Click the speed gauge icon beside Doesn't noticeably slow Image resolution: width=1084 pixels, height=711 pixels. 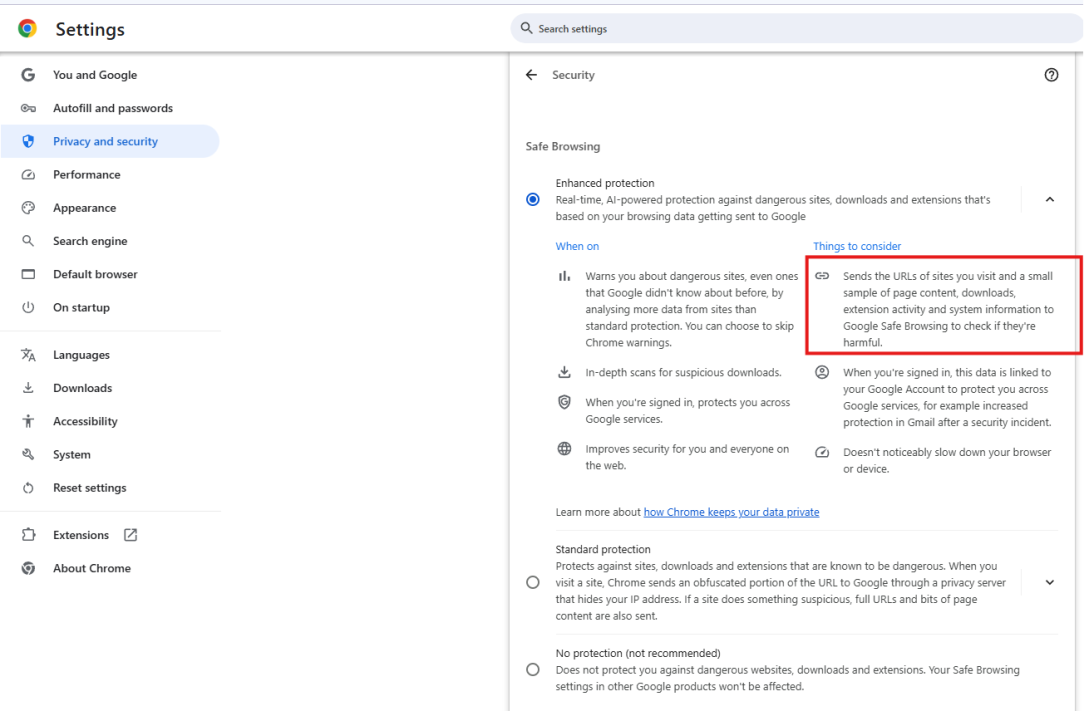pos(822,452)
